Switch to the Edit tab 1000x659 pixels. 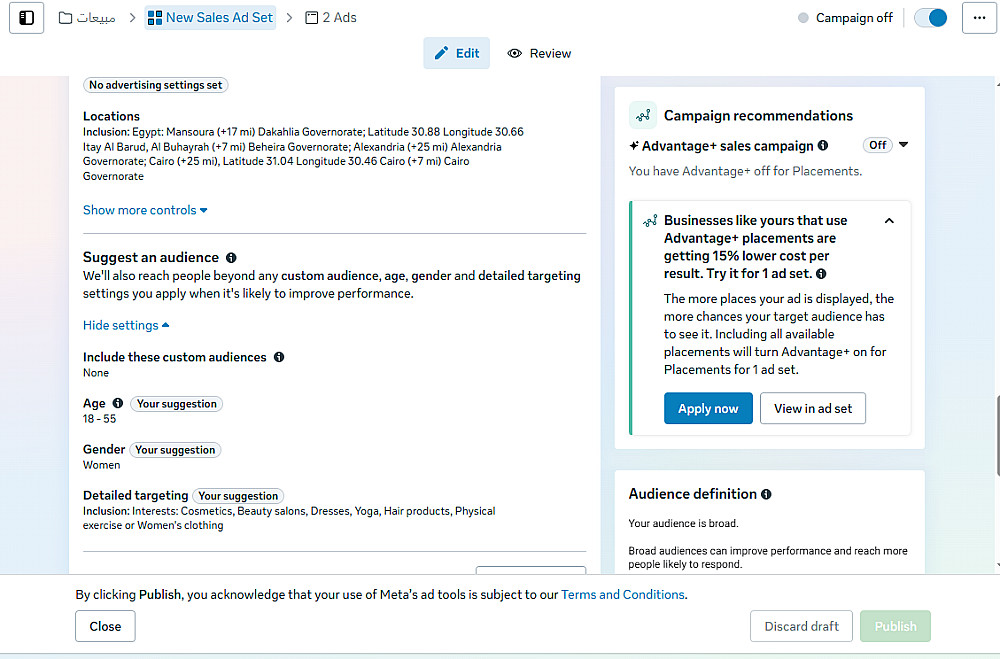[457, 54]
